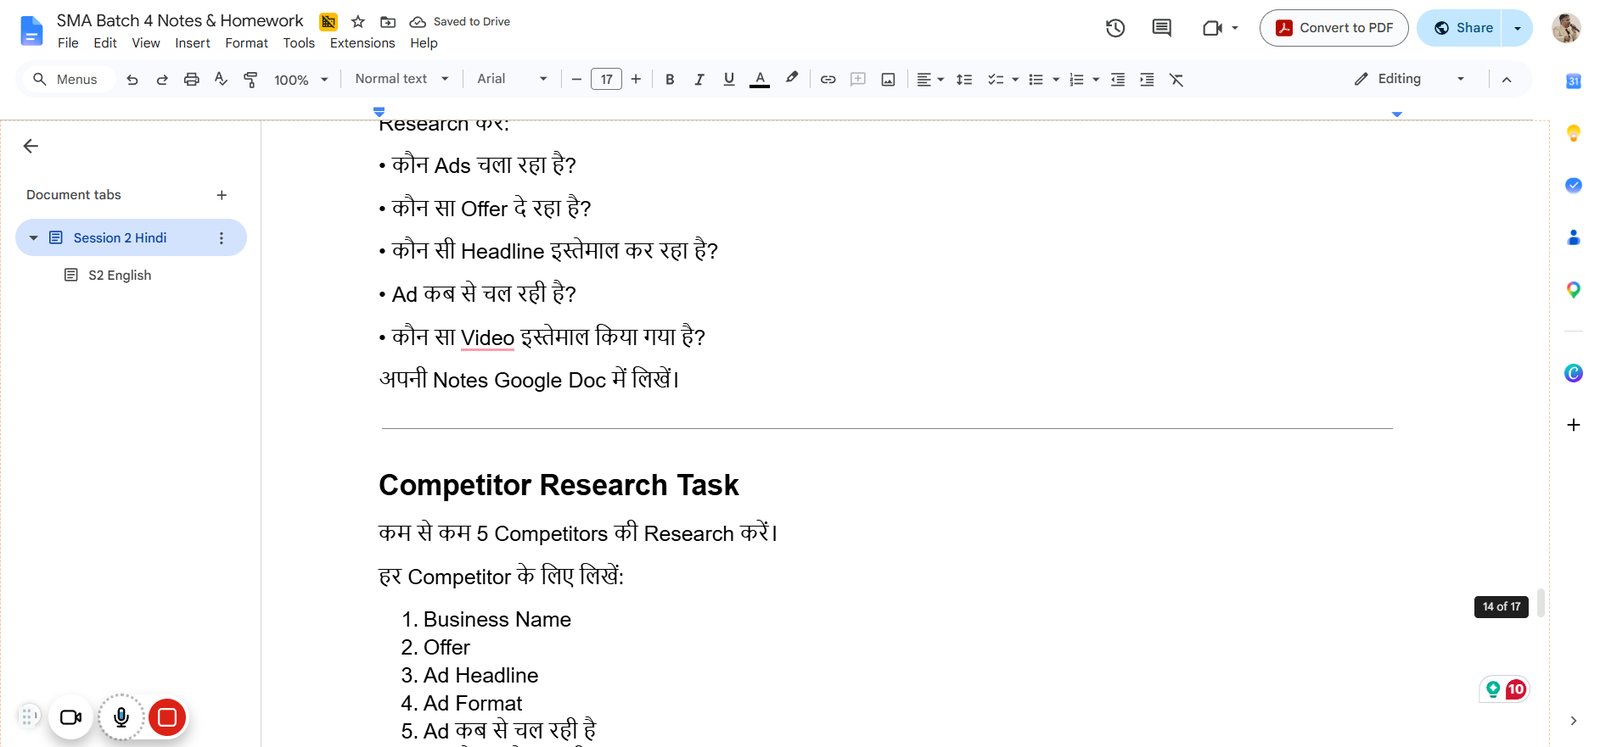Stop the screen recording

[167, 717]
